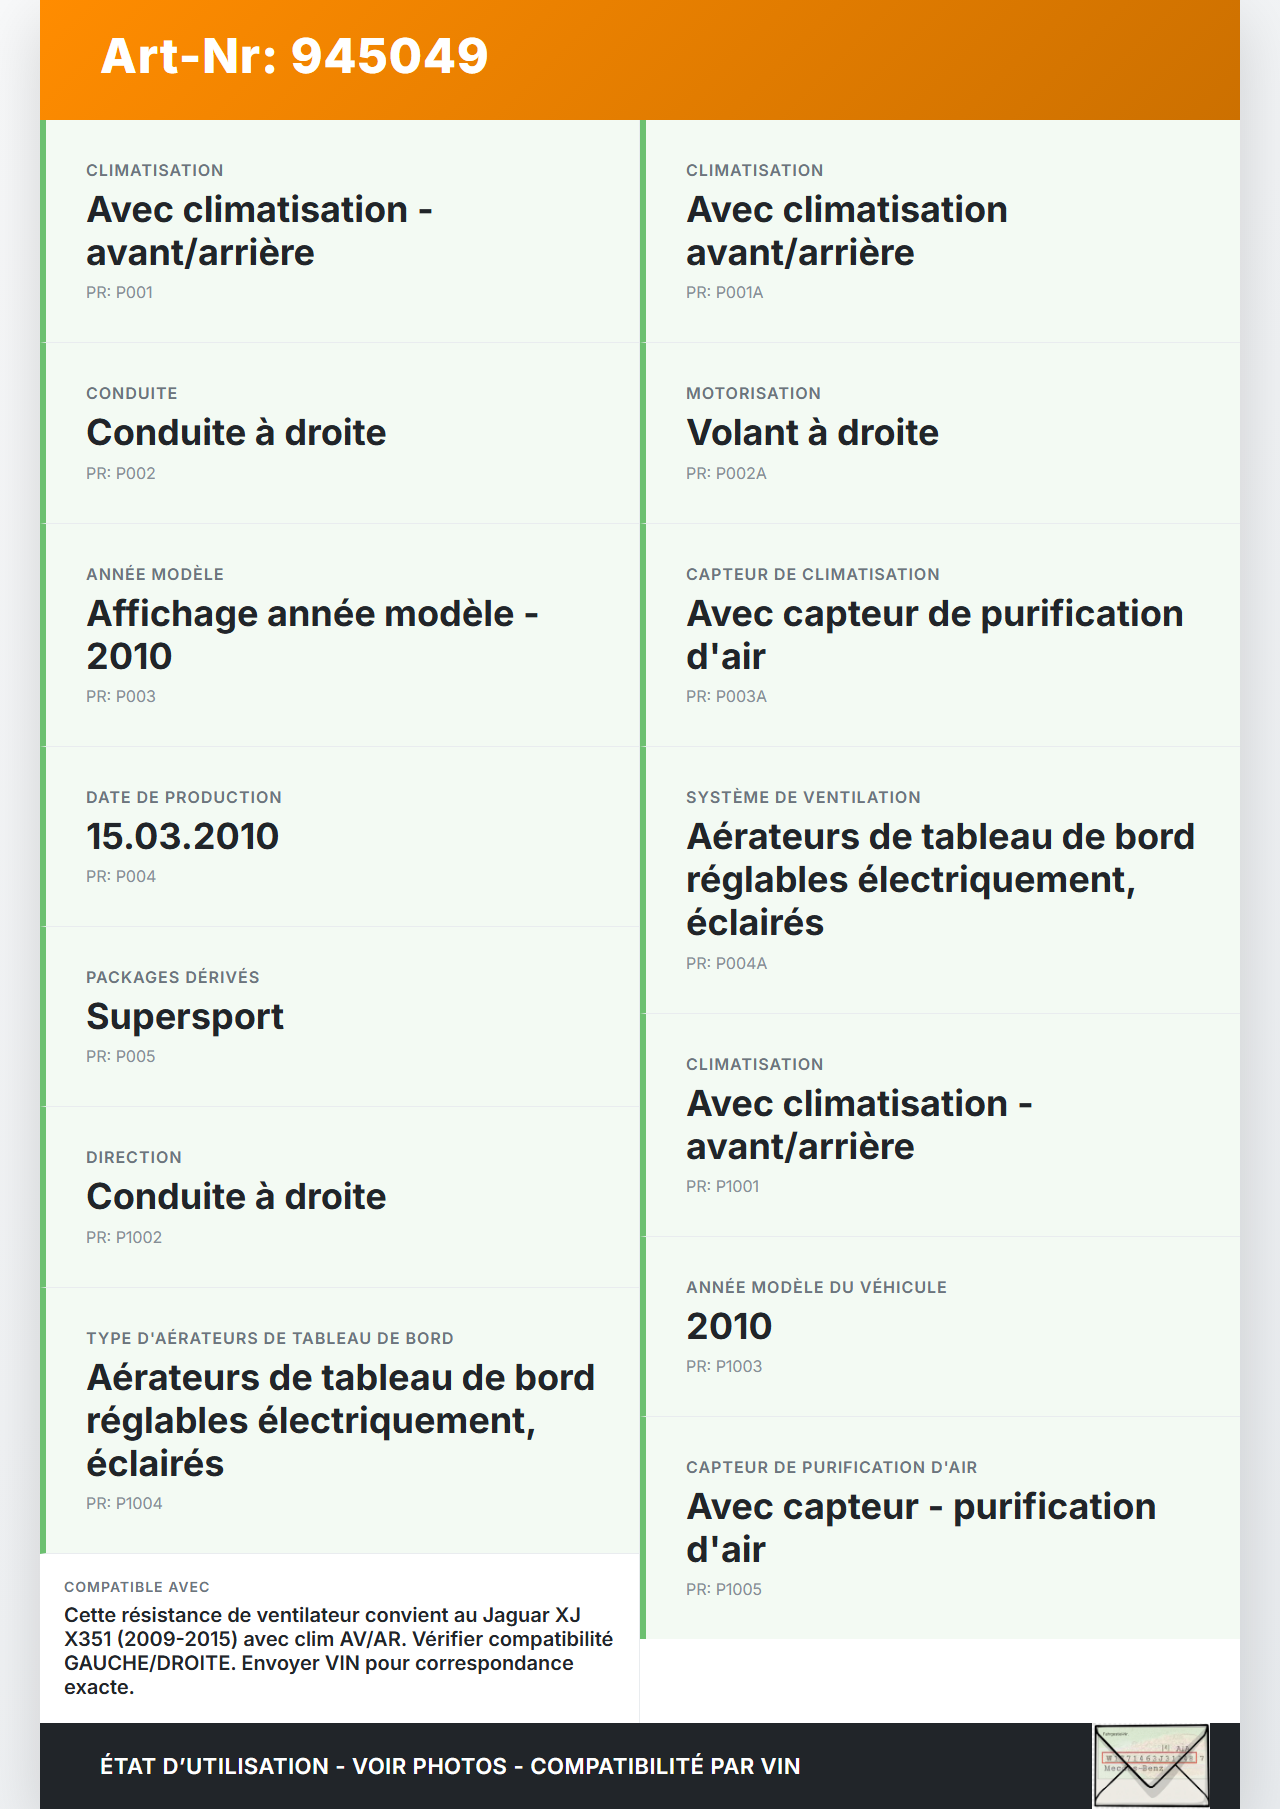This screenshot has width=1280, height=1810.
Task: Select Avec capteur de purification d'air P003A
Action: click(x=940, y=635)
